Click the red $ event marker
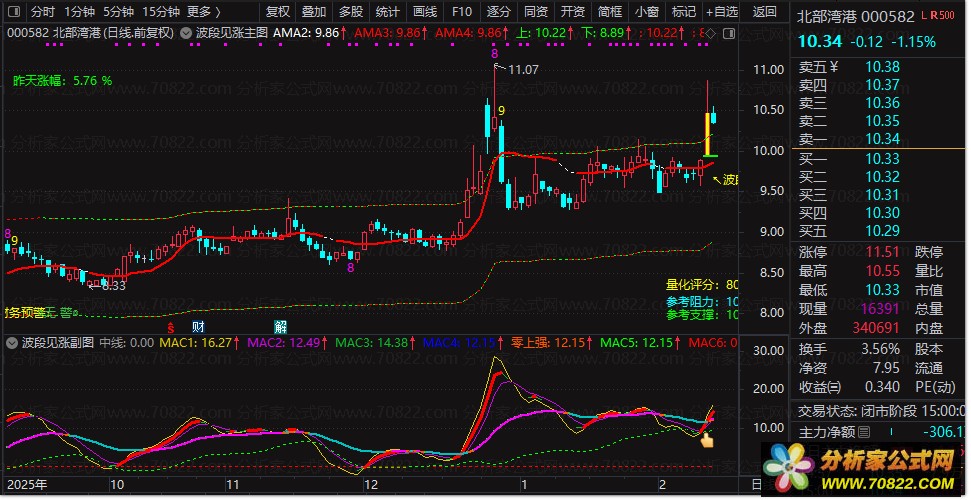This screenshot has height=500, width=971. [170, 327]
